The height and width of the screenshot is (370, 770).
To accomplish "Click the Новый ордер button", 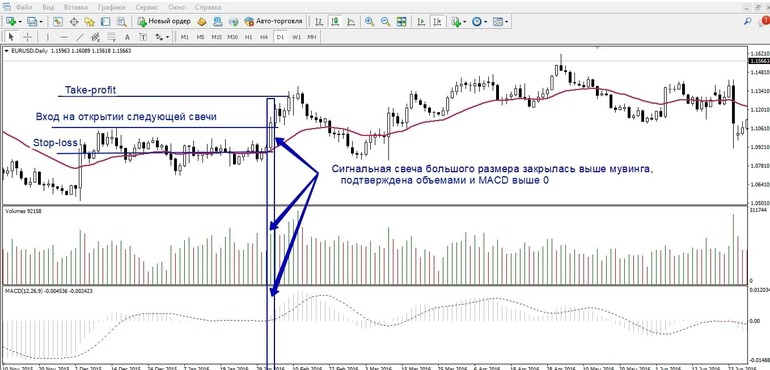I will [164, 22].
